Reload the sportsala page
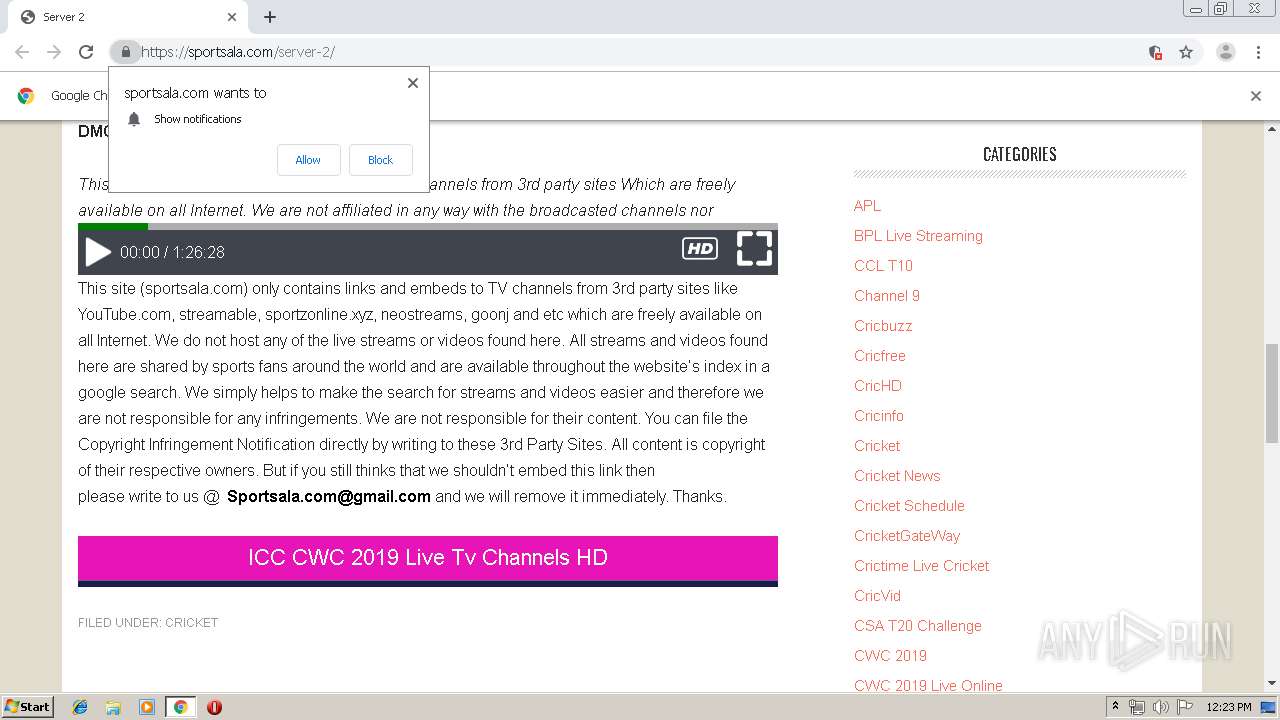1280x720 pixels. click(86, 52)
